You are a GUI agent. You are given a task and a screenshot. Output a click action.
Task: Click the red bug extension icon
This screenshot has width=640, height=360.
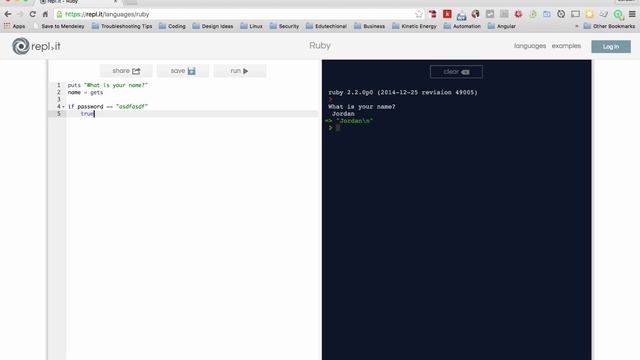[x=518, y=14]
